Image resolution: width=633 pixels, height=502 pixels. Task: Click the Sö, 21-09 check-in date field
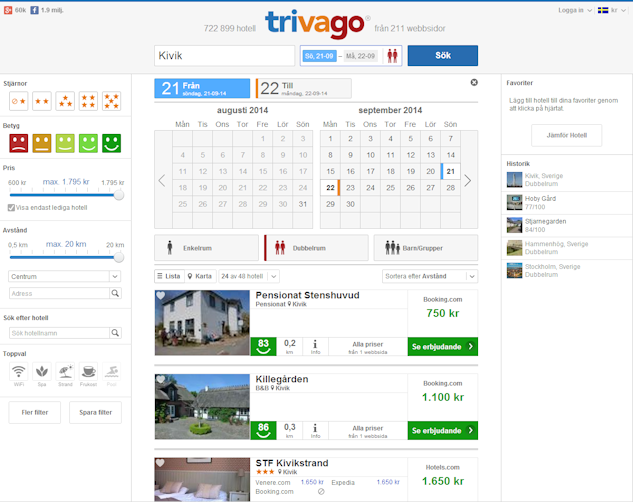(319, 56)
